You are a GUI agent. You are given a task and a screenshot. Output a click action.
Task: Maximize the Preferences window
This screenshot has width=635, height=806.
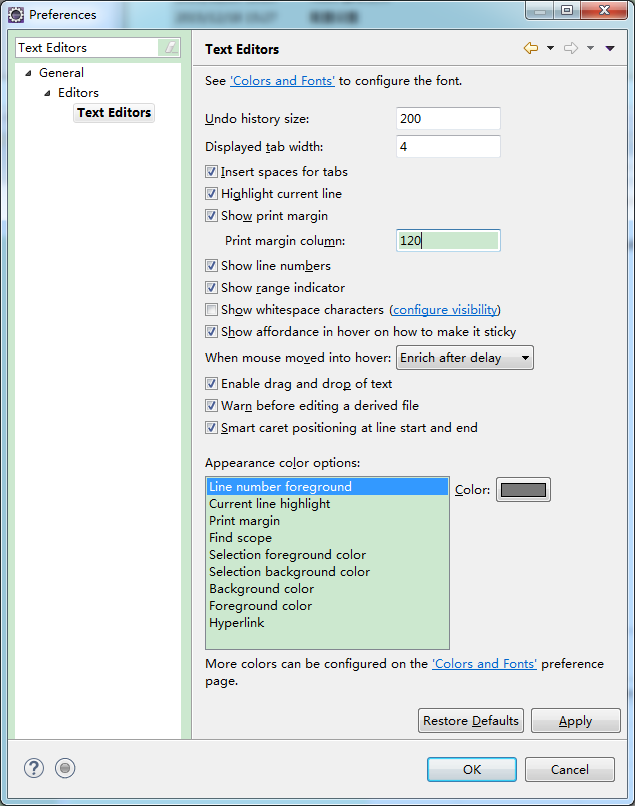(567, 11)
